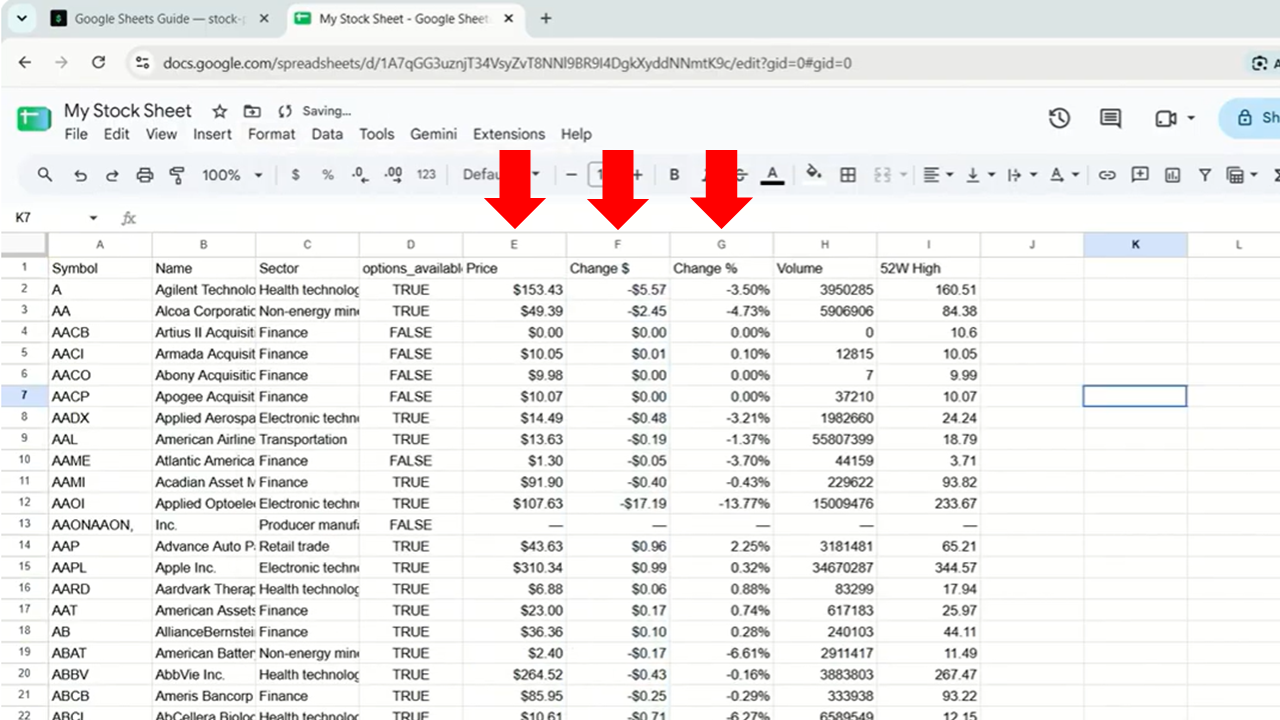Insert a comment from the toolbar
1280x720 pixels.
(x=1140, y=175)
